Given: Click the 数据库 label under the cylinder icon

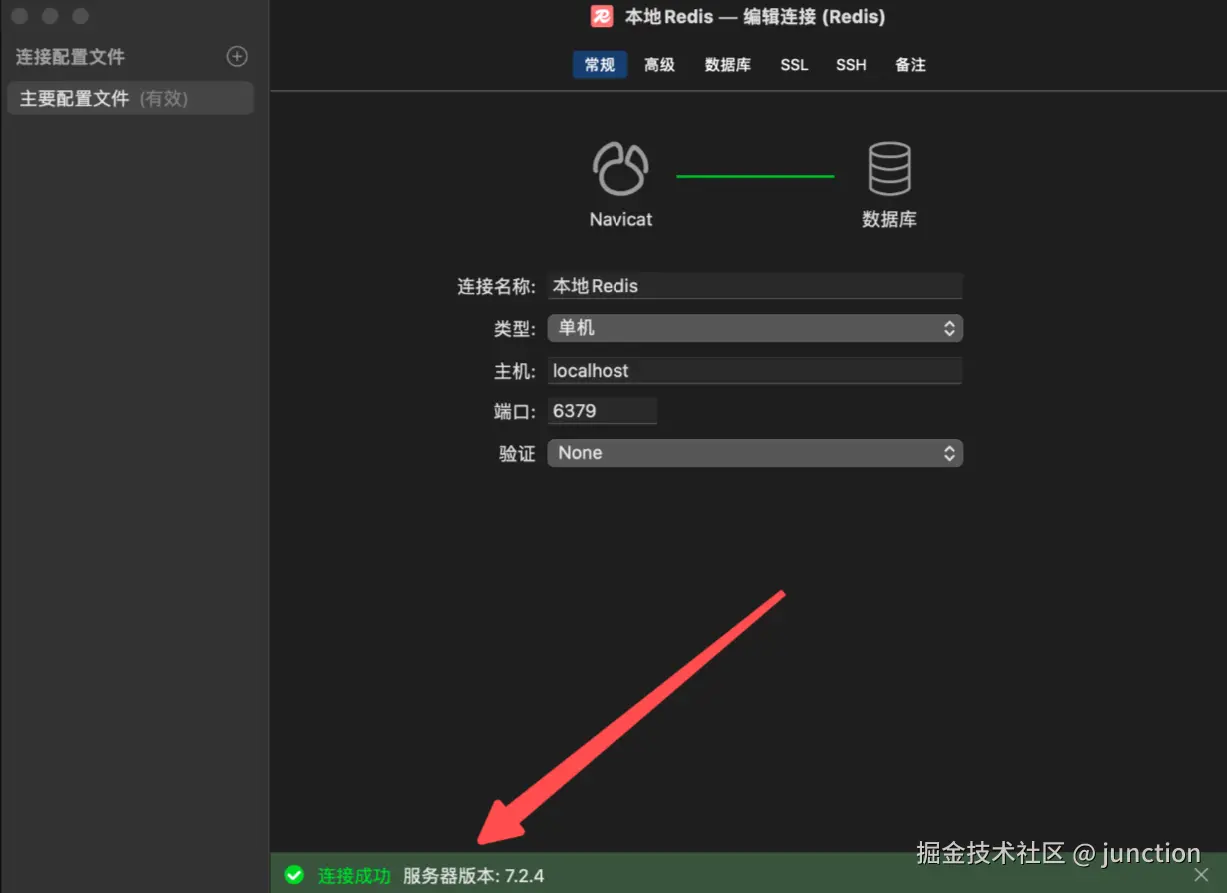Looking at the screenshot, I should click(x=889, y=219).
